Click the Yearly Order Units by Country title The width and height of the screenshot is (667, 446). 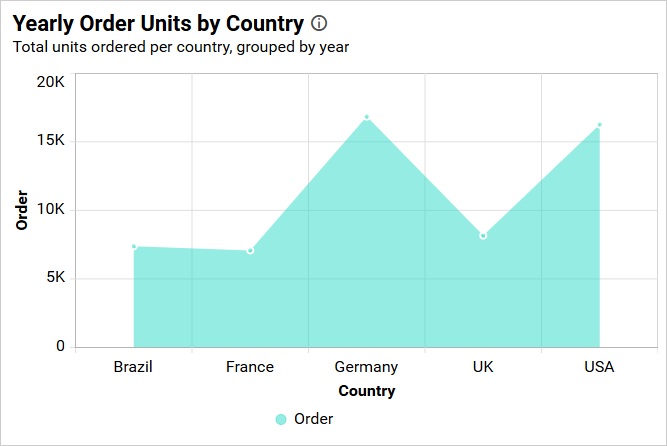click(158, 23)
